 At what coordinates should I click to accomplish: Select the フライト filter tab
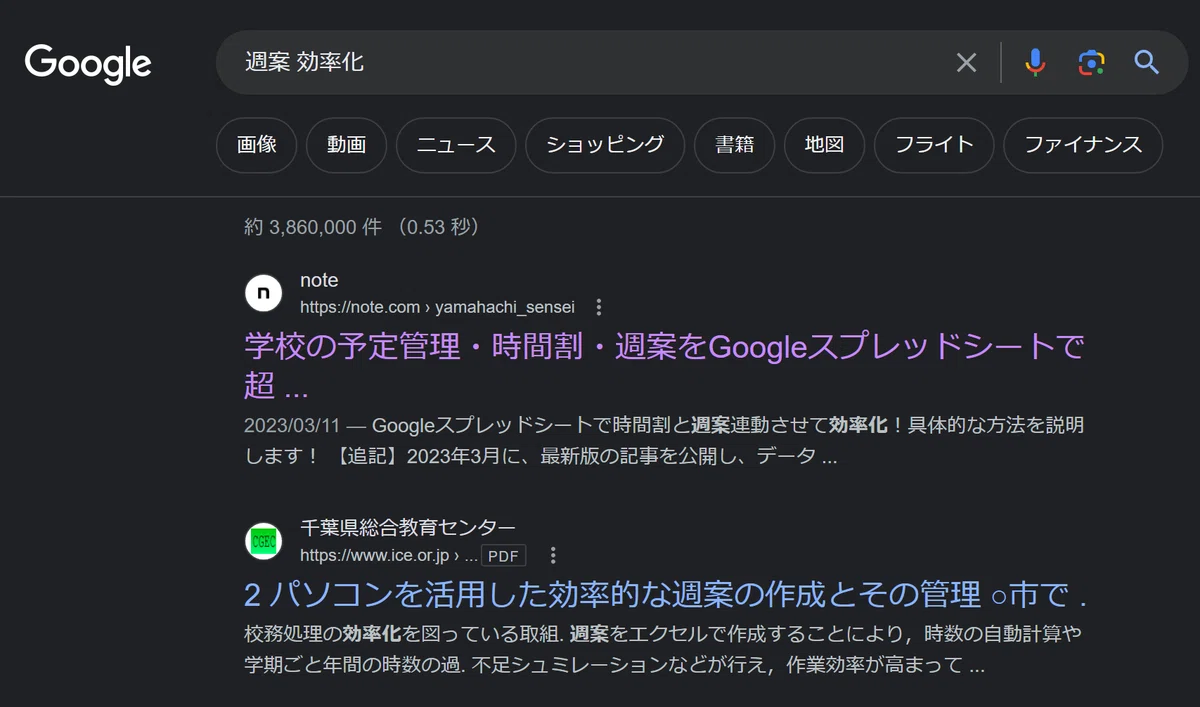click(934, 145)
